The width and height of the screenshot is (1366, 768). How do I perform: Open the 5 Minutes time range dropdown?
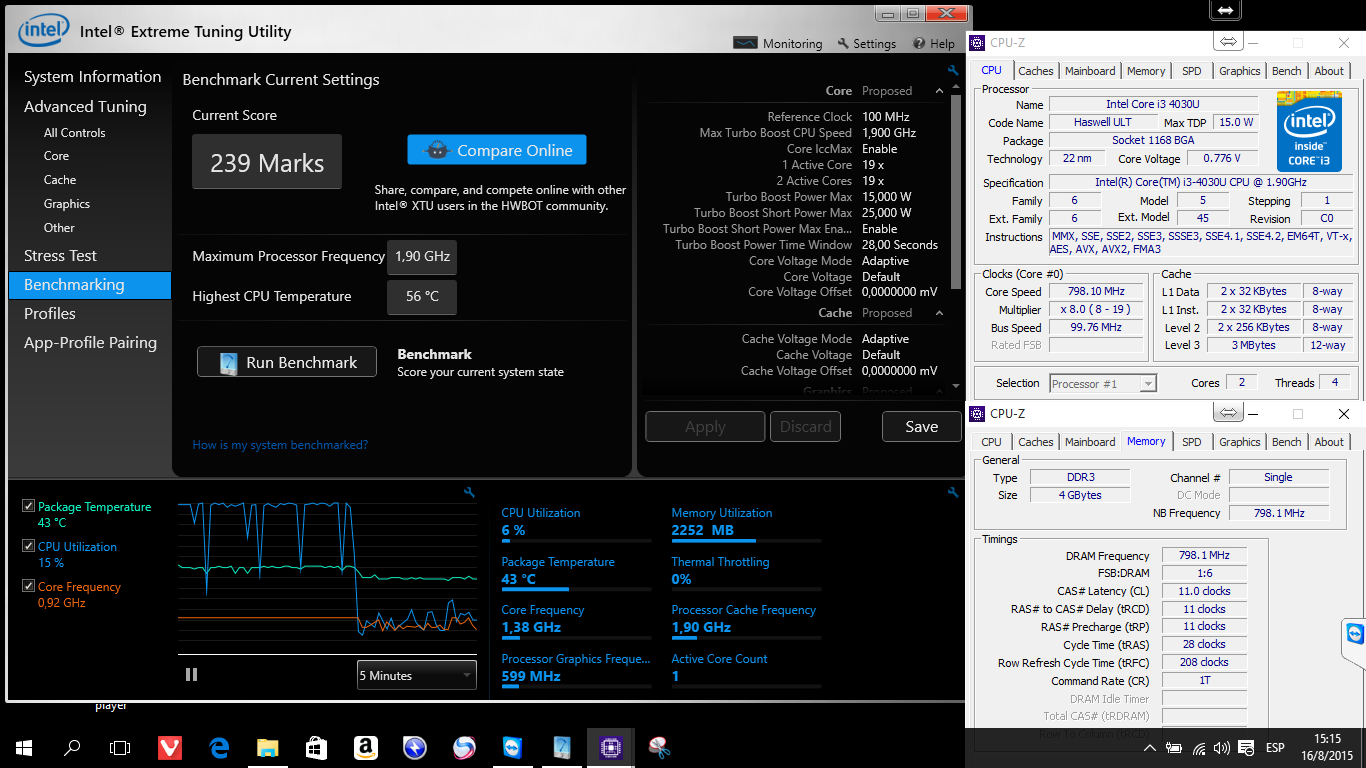coord(416,675)
